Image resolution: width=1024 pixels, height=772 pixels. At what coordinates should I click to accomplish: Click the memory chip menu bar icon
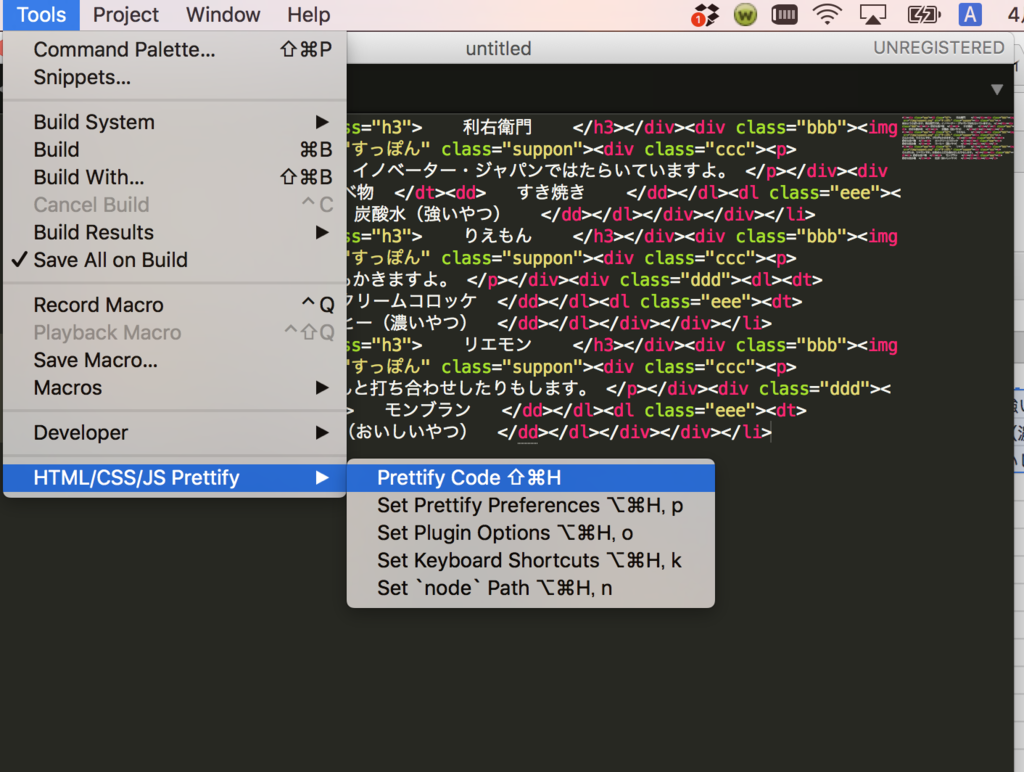pos(785,15)
